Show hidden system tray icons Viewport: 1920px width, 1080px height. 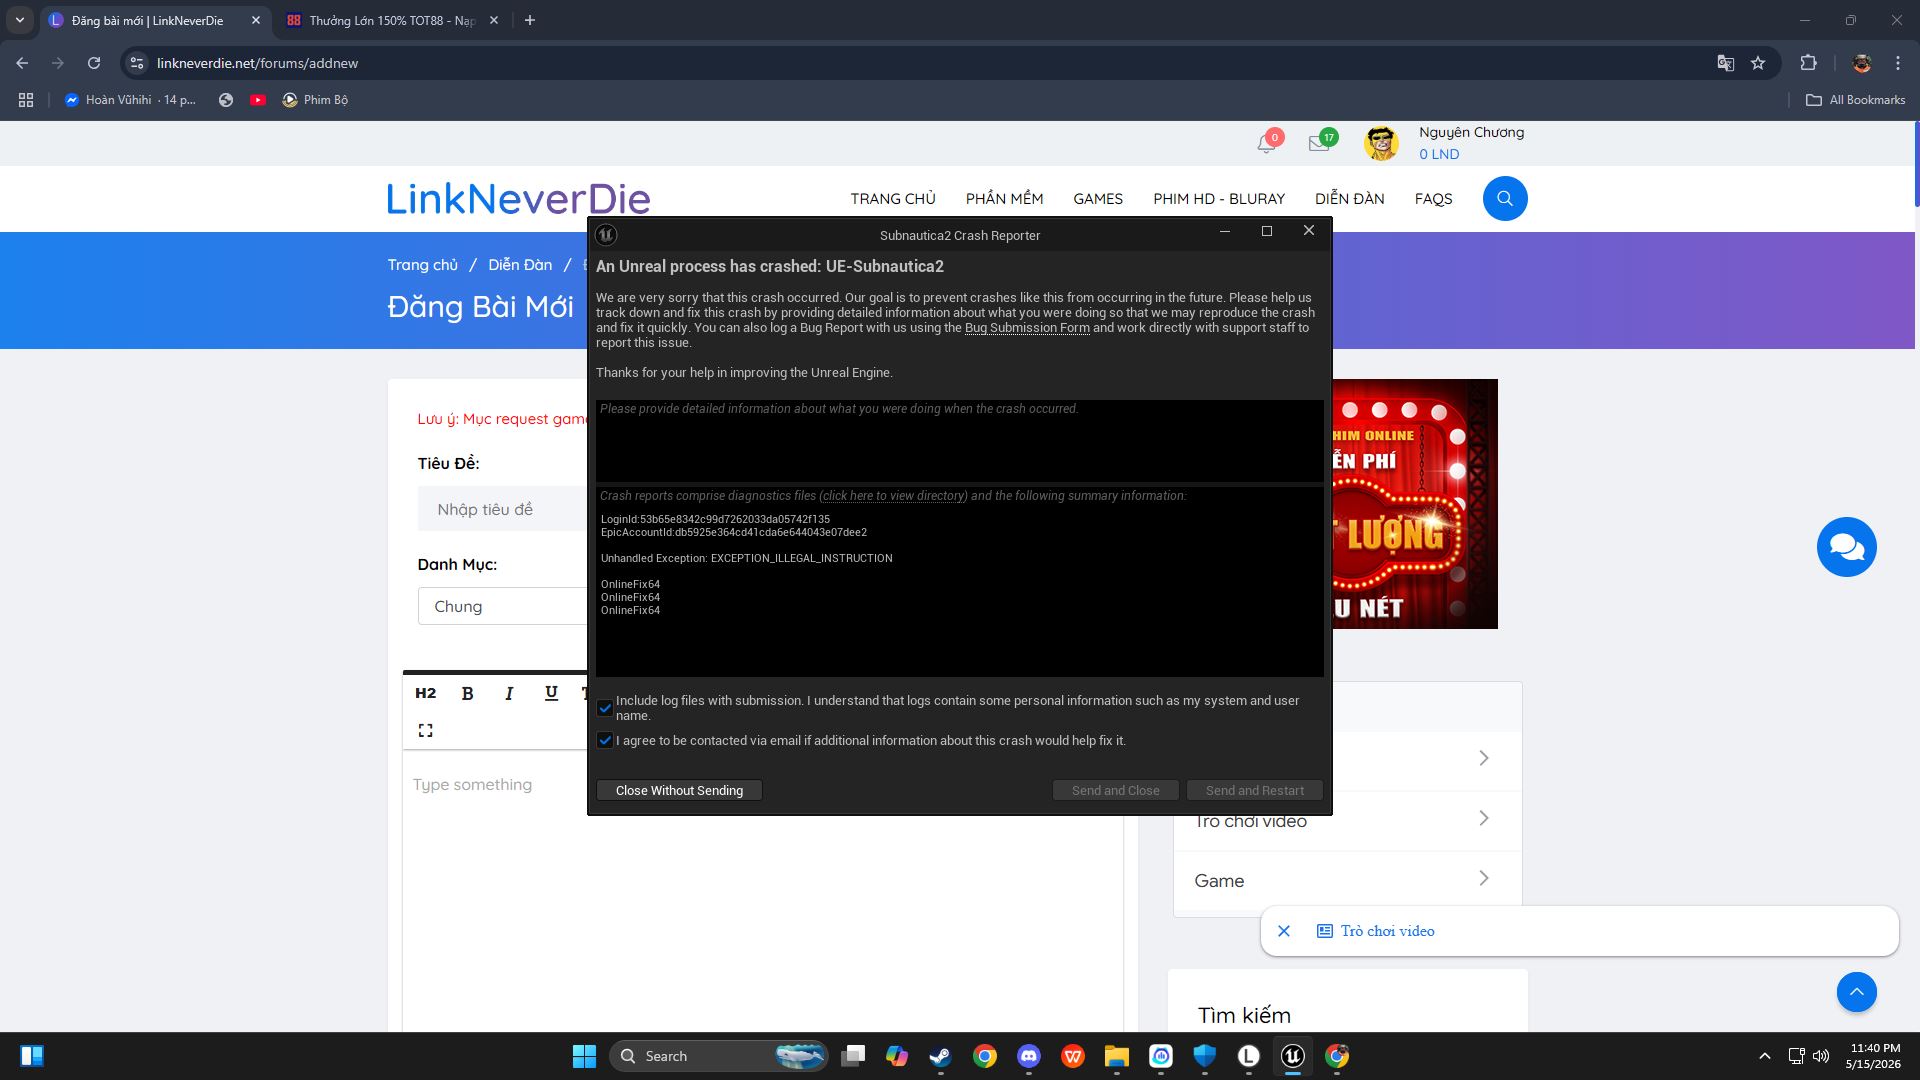click(x=1765, y=1056)
